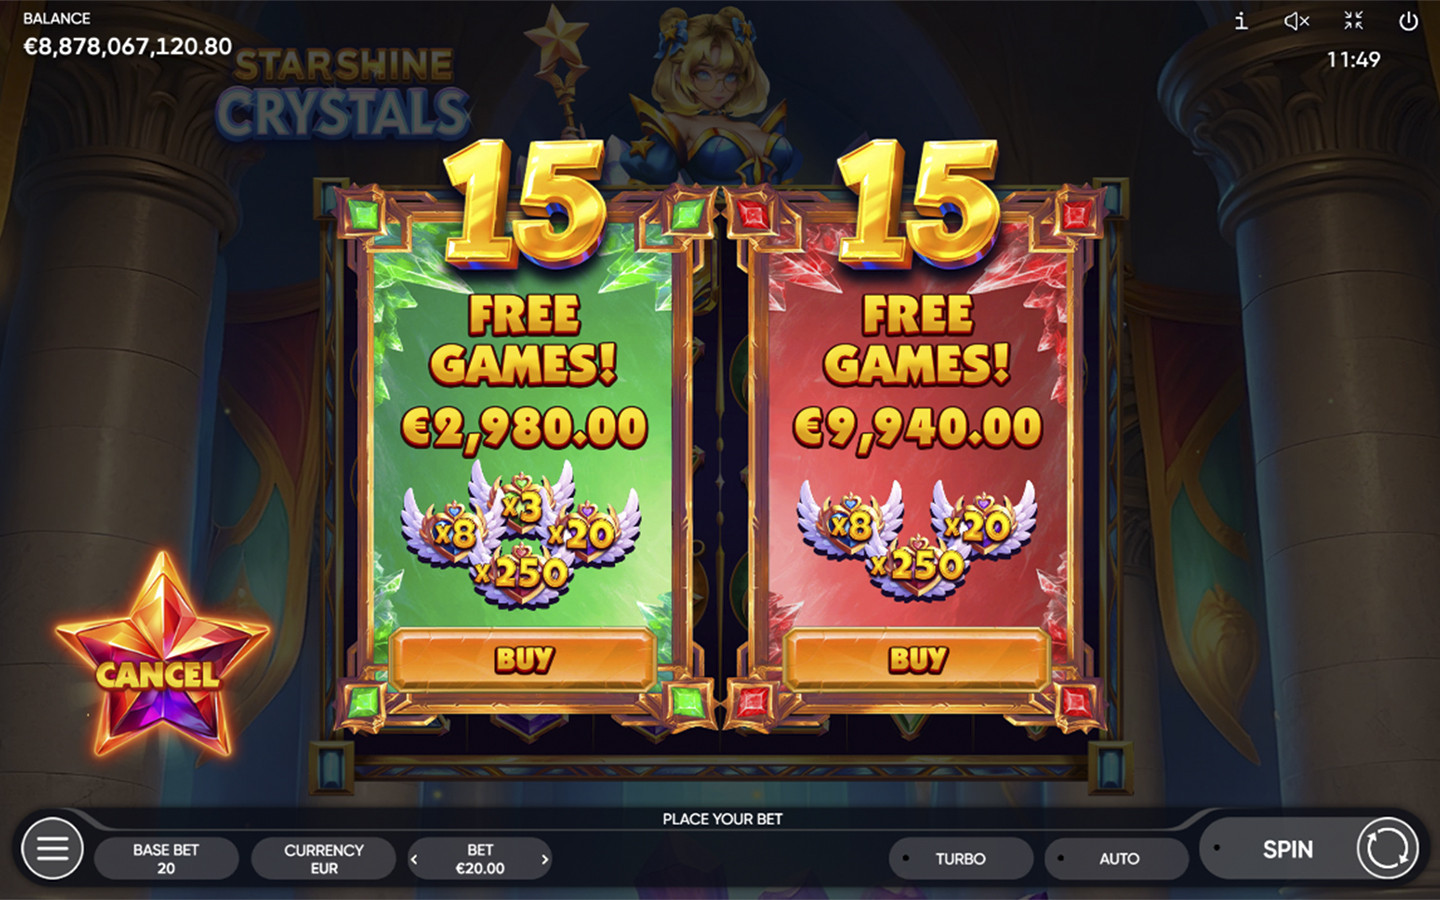Buy the green €2,980.00 free games
The height and width of the screenshot is (900, 1440).
point(523,659)
